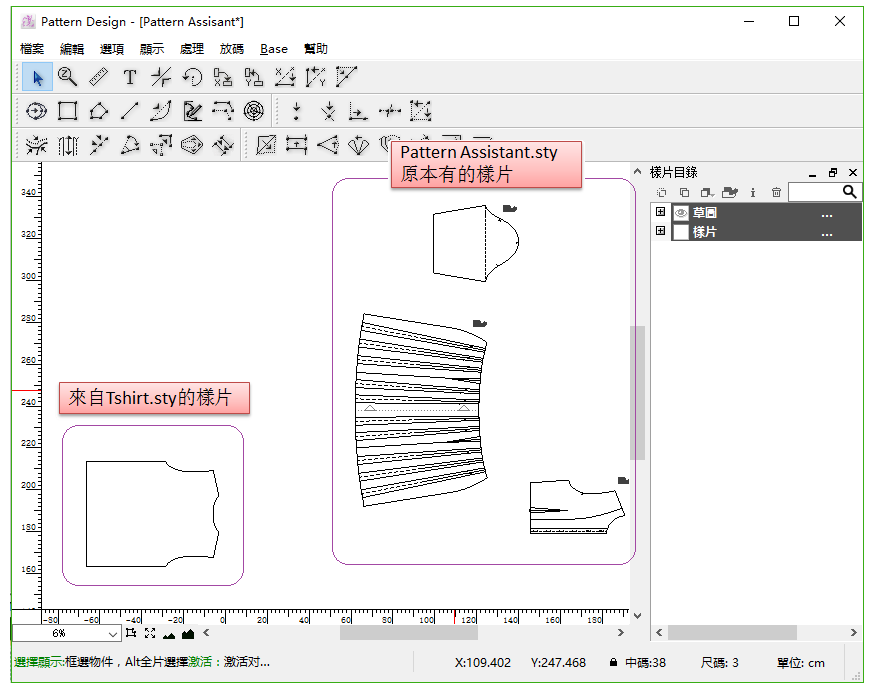This screenshot has width=876, height=691.
Task: Choose the Text tool
Action: tap(129, 77)
